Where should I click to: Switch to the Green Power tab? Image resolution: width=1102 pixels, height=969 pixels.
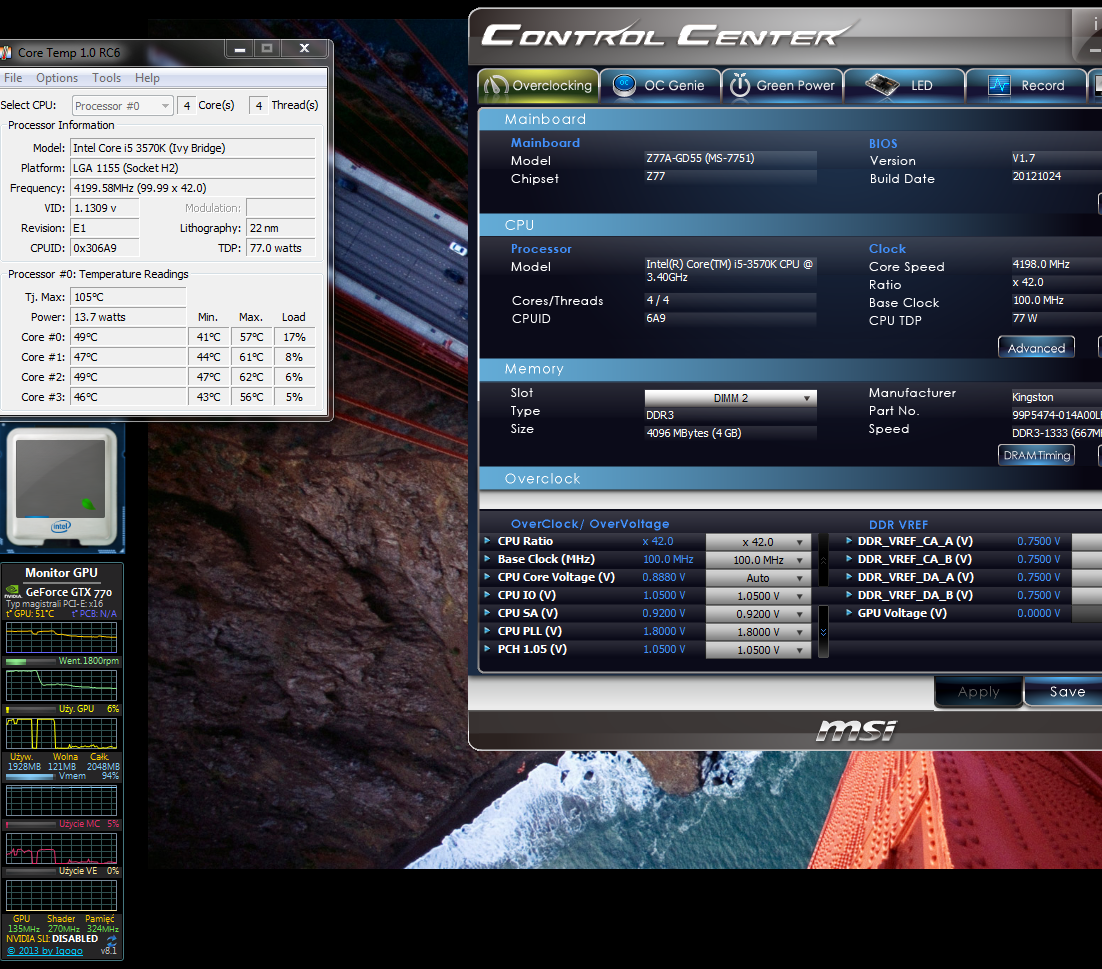[x=782, y=86]
